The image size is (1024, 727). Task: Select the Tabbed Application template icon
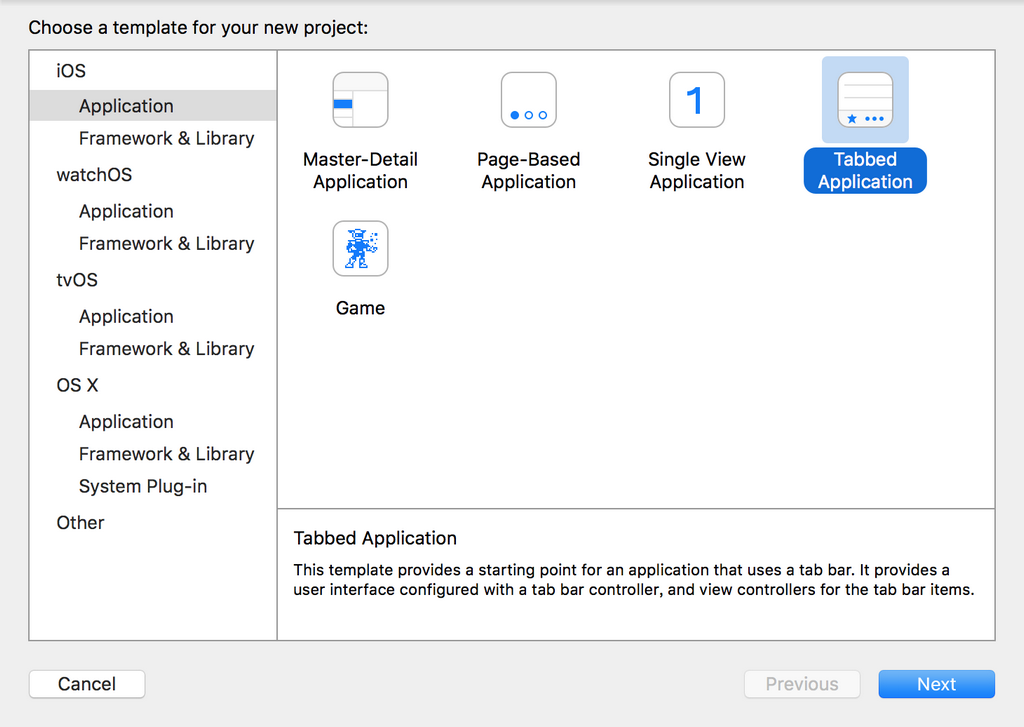(865, 100)
